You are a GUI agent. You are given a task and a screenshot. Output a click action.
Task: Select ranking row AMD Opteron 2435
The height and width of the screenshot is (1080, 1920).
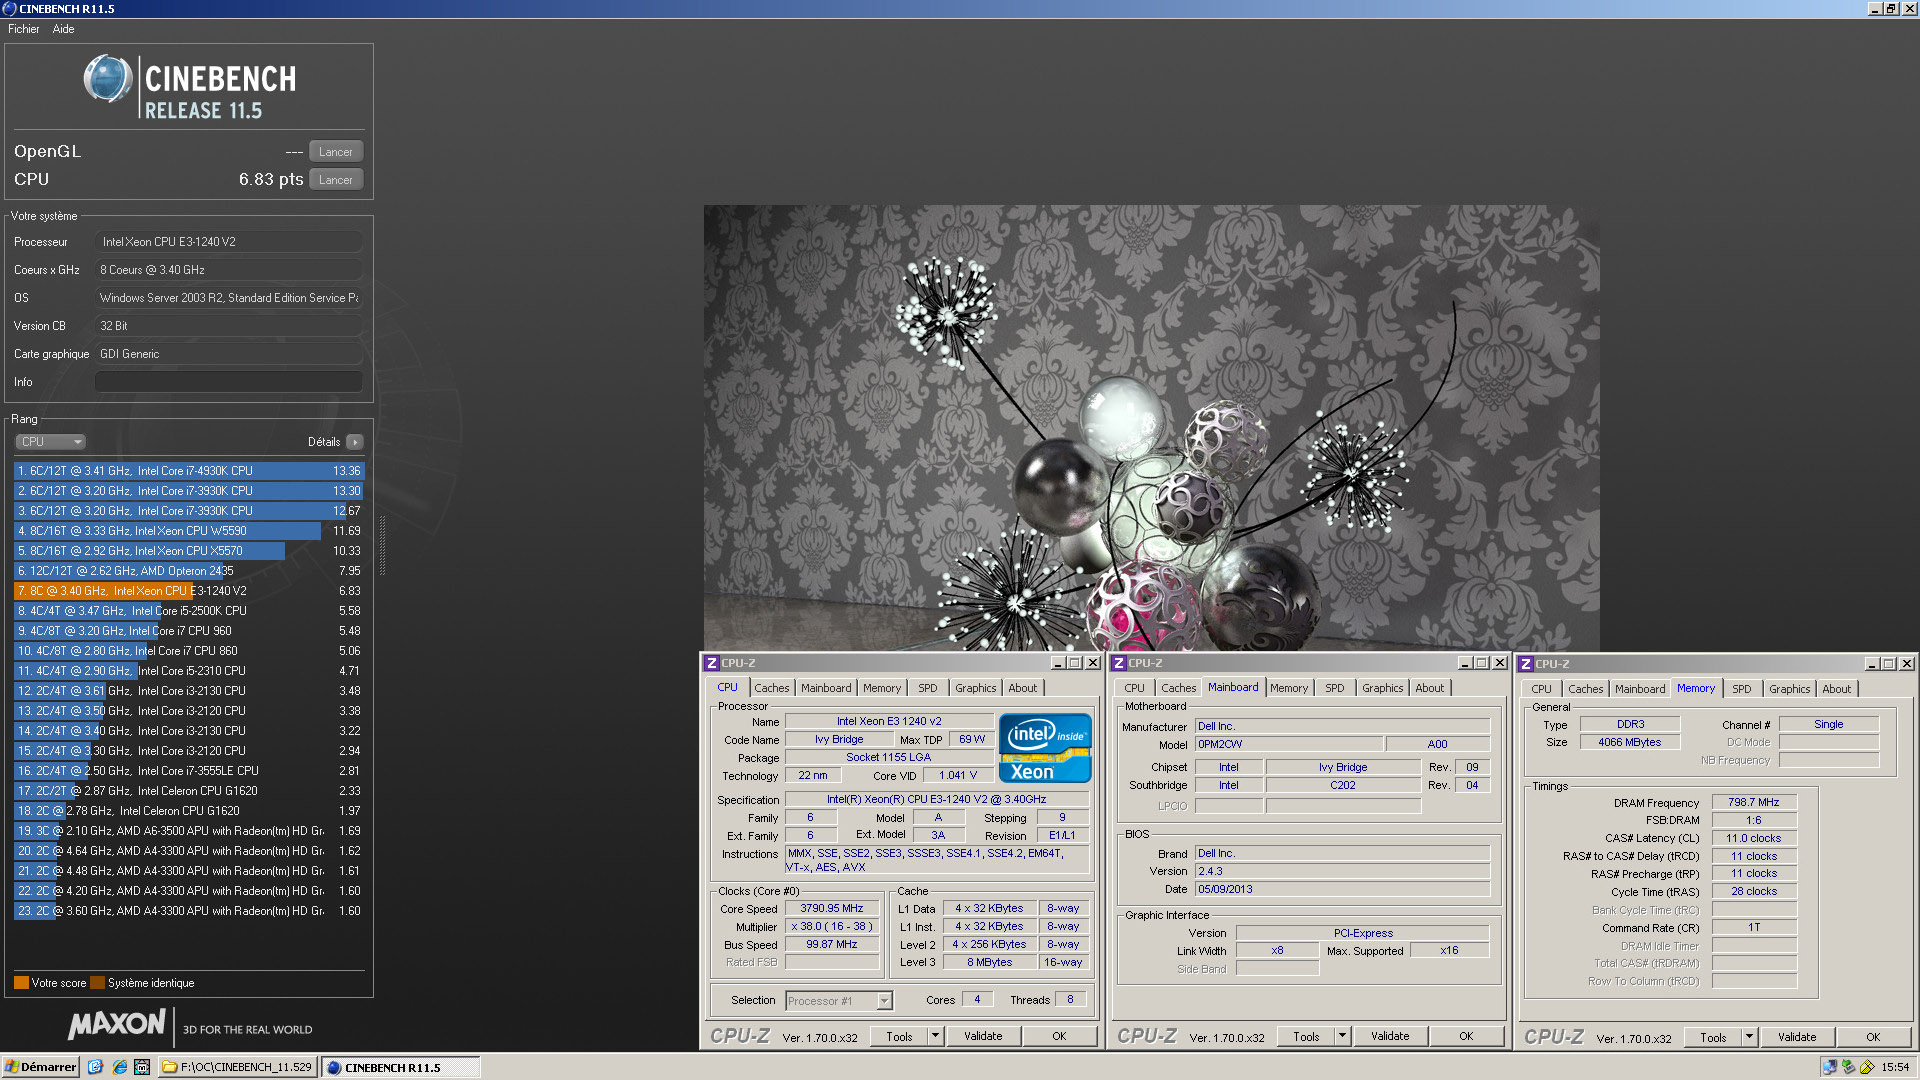[x=189, y=571]
